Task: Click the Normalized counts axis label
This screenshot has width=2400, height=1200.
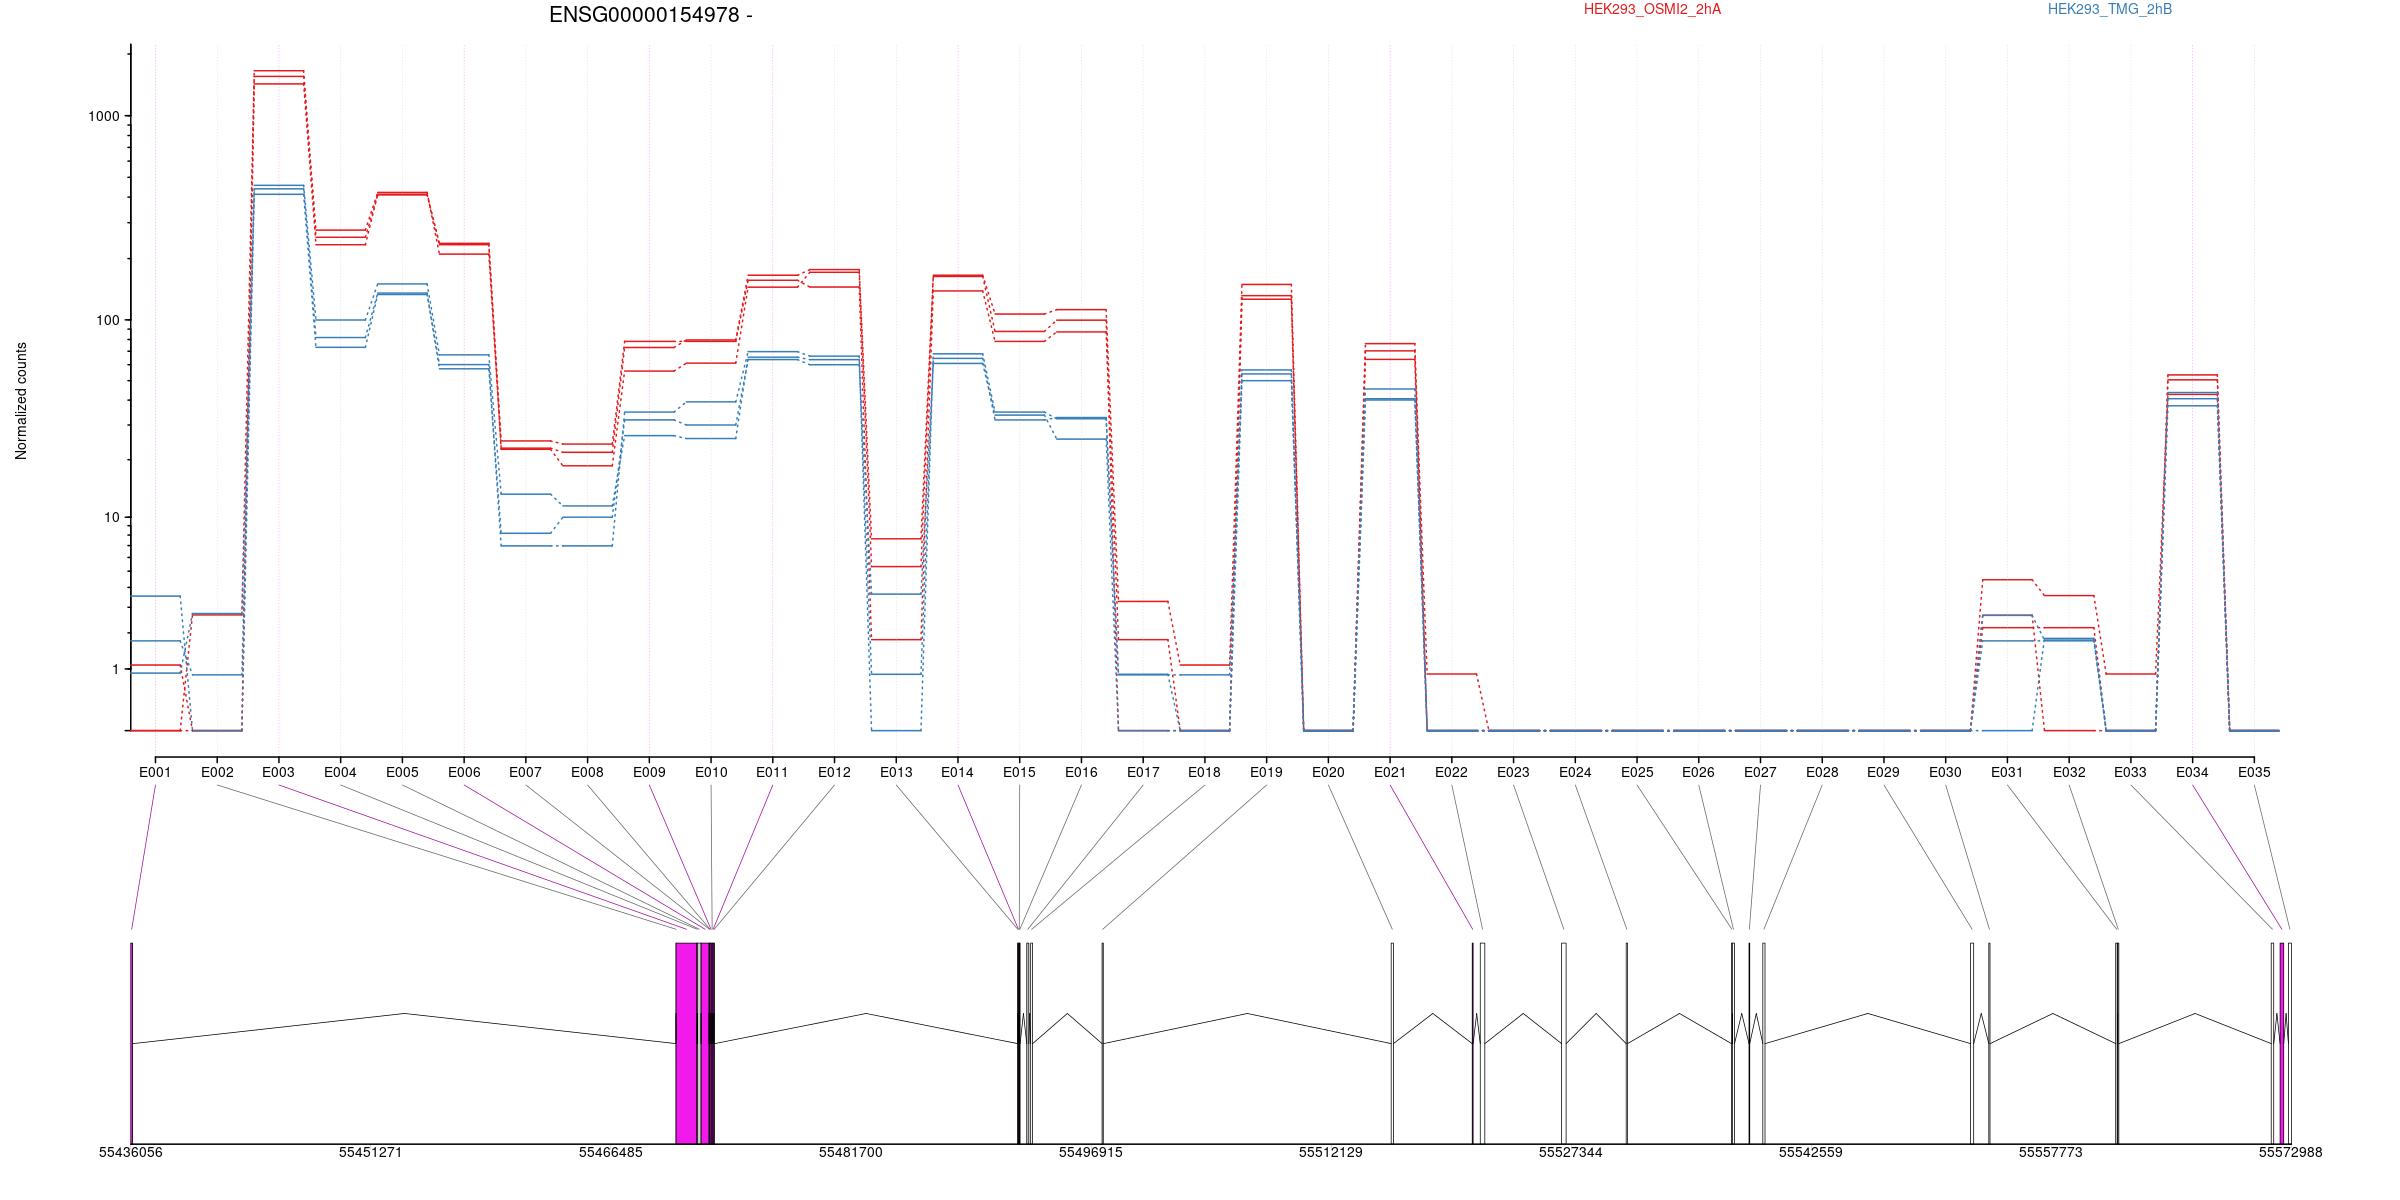Action: point(21,401)
